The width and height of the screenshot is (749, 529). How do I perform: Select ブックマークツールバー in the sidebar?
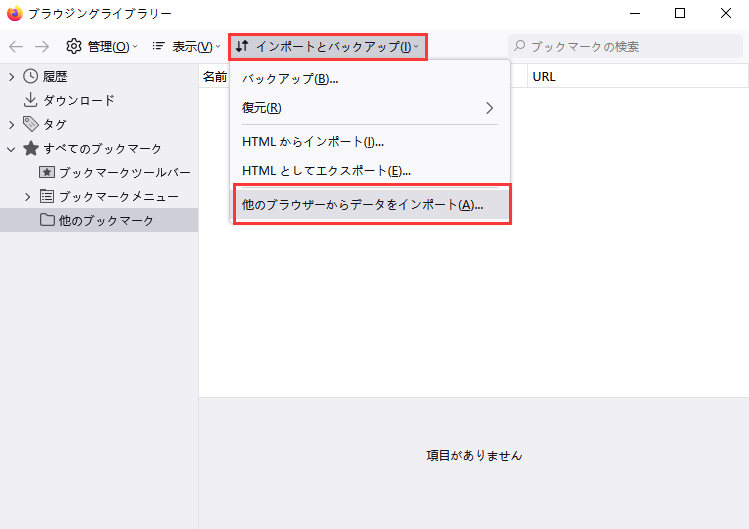(x=124, y=172)
